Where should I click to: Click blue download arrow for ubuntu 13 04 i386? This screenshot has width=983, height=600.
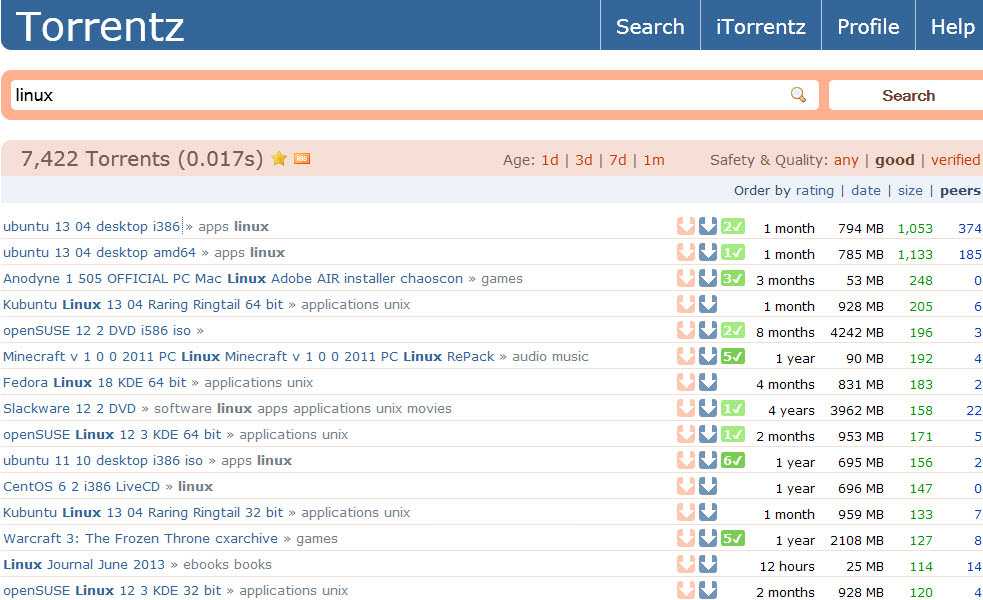(708, 226)
